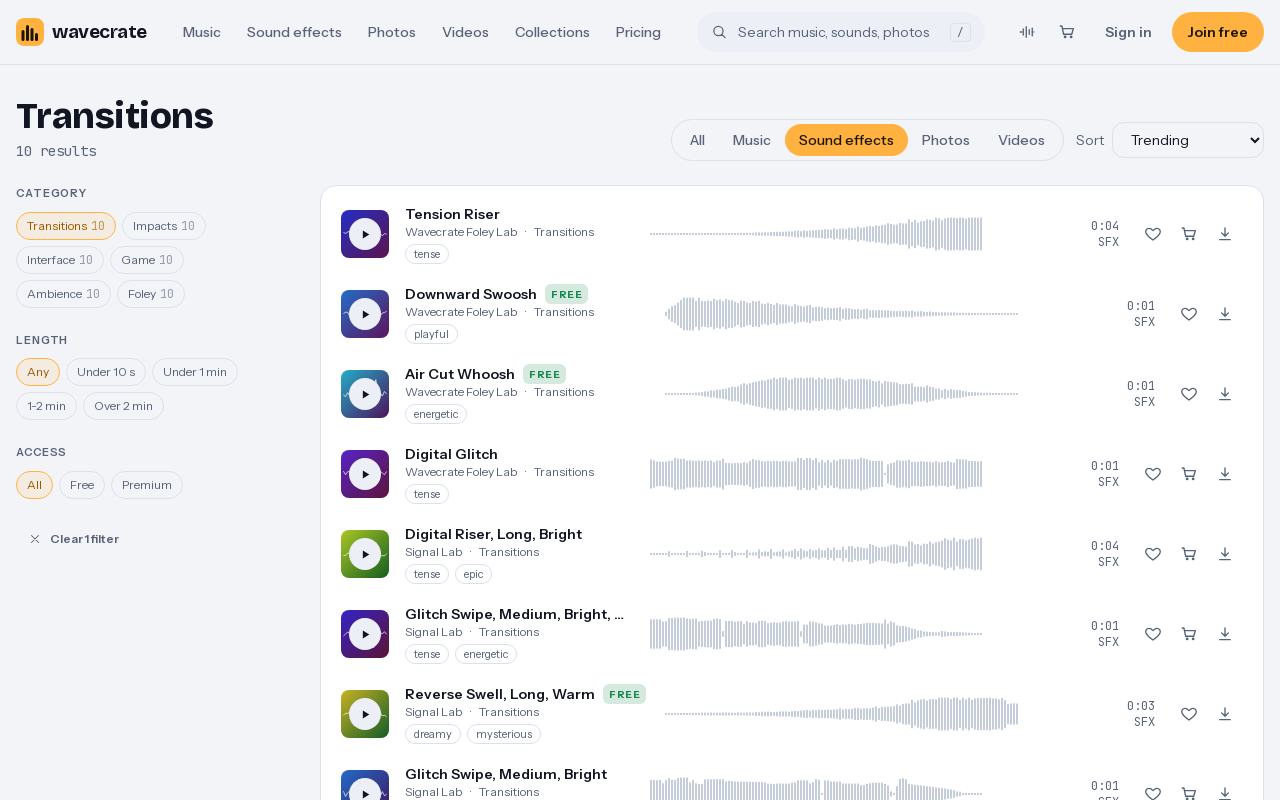The image size is (1280, 800).
Task: Like the Downward Swoosh sound
Action: tap(1189, 314)
